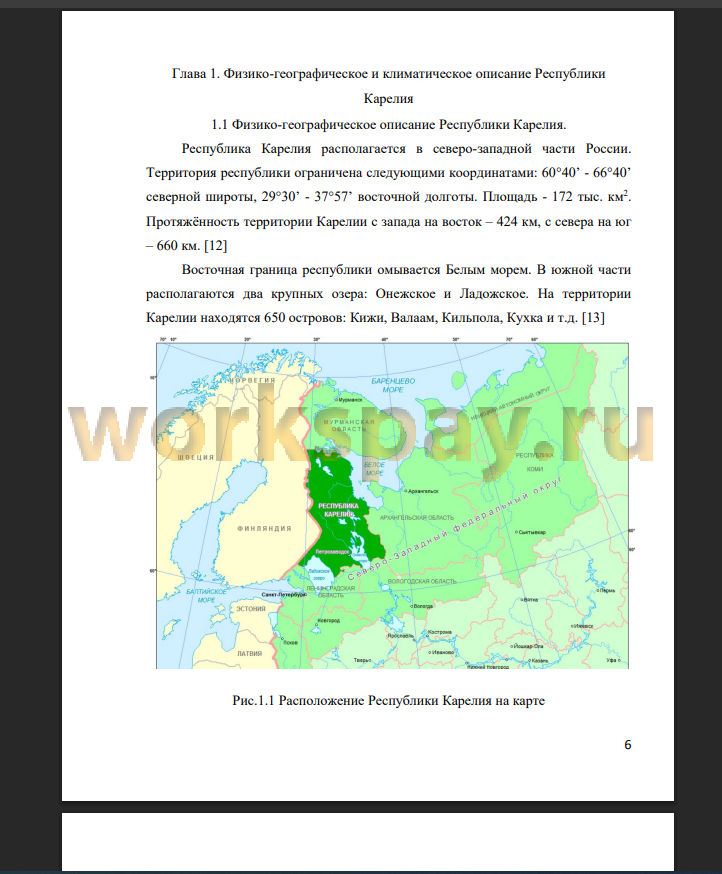Click the map label 'ЛАТВИЯ'

(249, 653)
